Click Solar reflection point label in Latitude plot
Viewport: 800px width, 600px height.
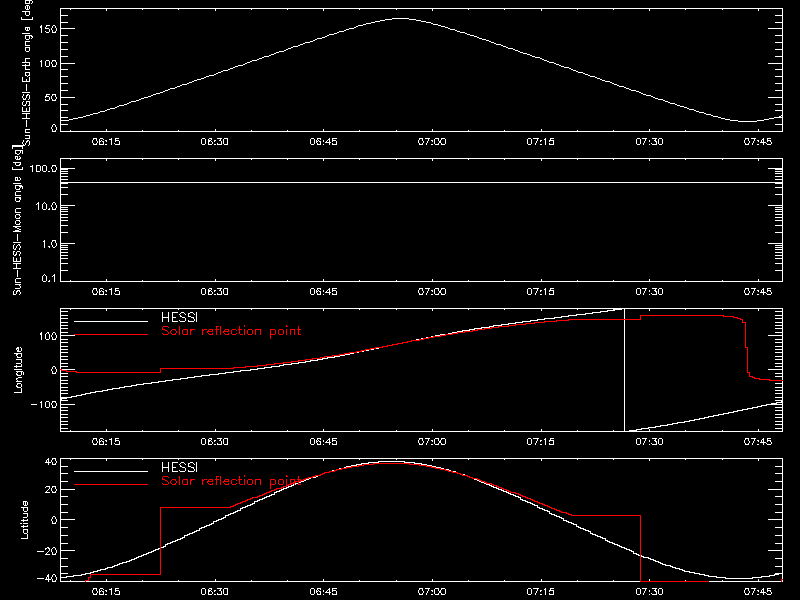point(231,481)
